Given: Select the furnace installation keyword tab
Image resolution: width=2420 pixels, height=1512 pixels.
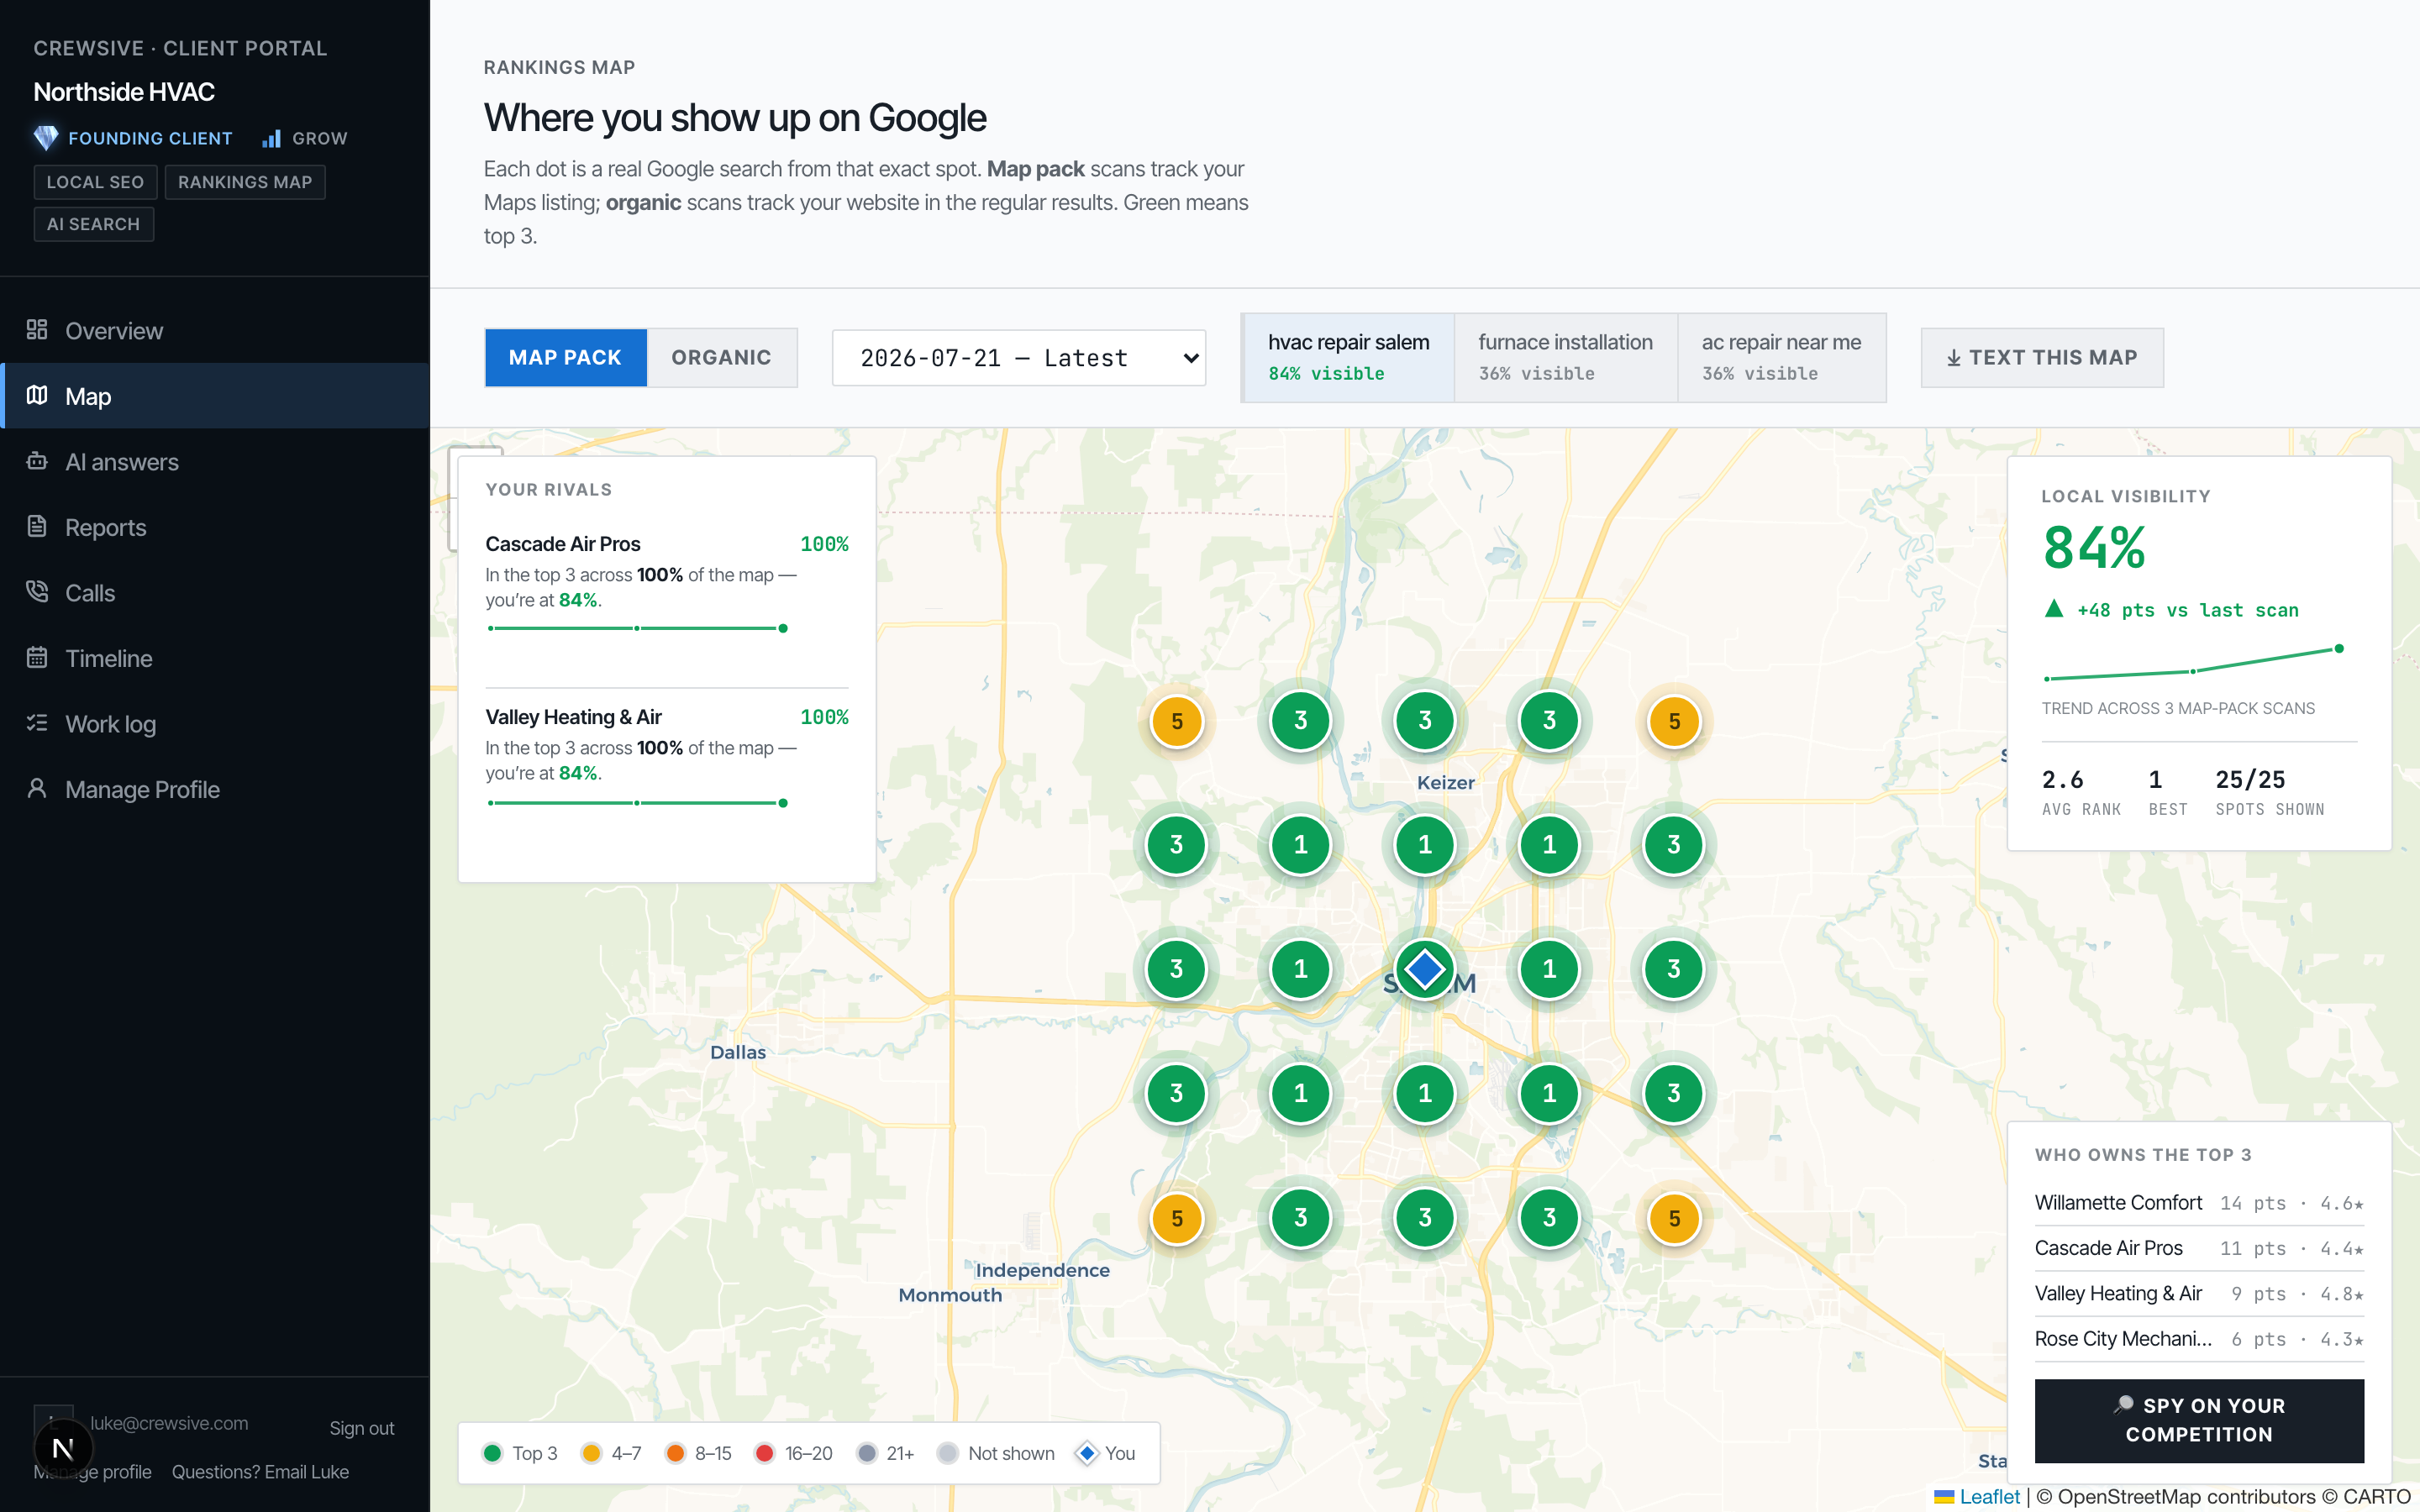Looking at the screenshot, I should [1565, 358].
